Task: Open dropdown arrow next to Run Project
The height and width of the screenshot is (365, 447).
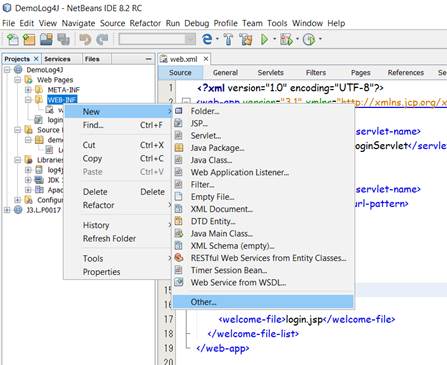Action: (x=275, y=39)
